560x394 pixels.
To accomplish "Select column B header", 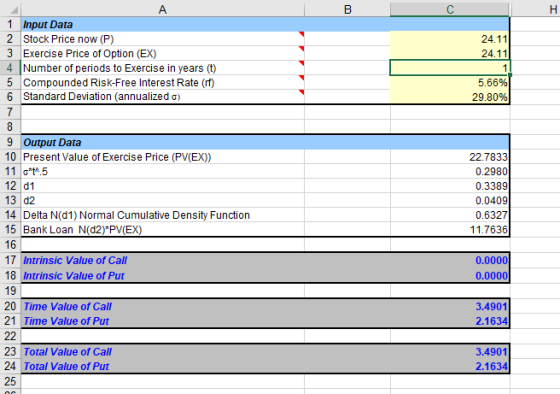I will point(348,9).
